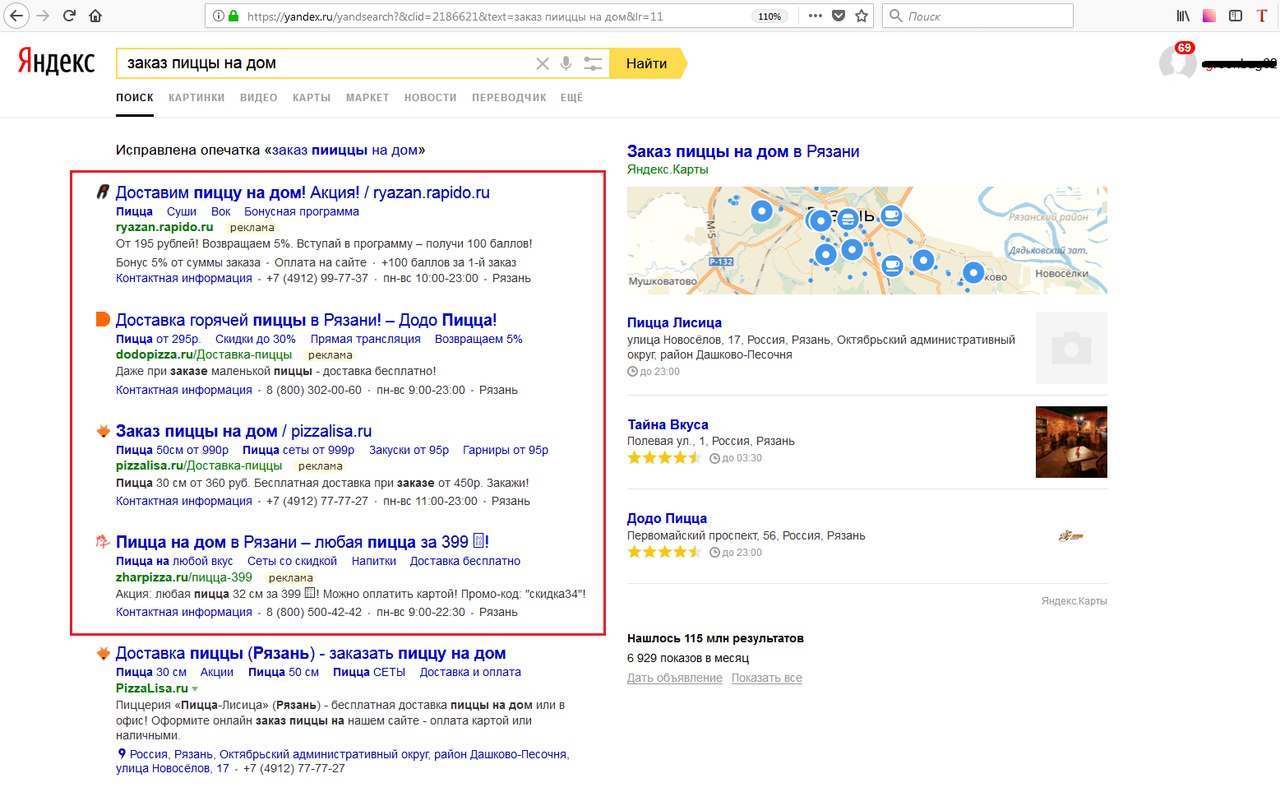Open the Новости tab

[430, 98]
